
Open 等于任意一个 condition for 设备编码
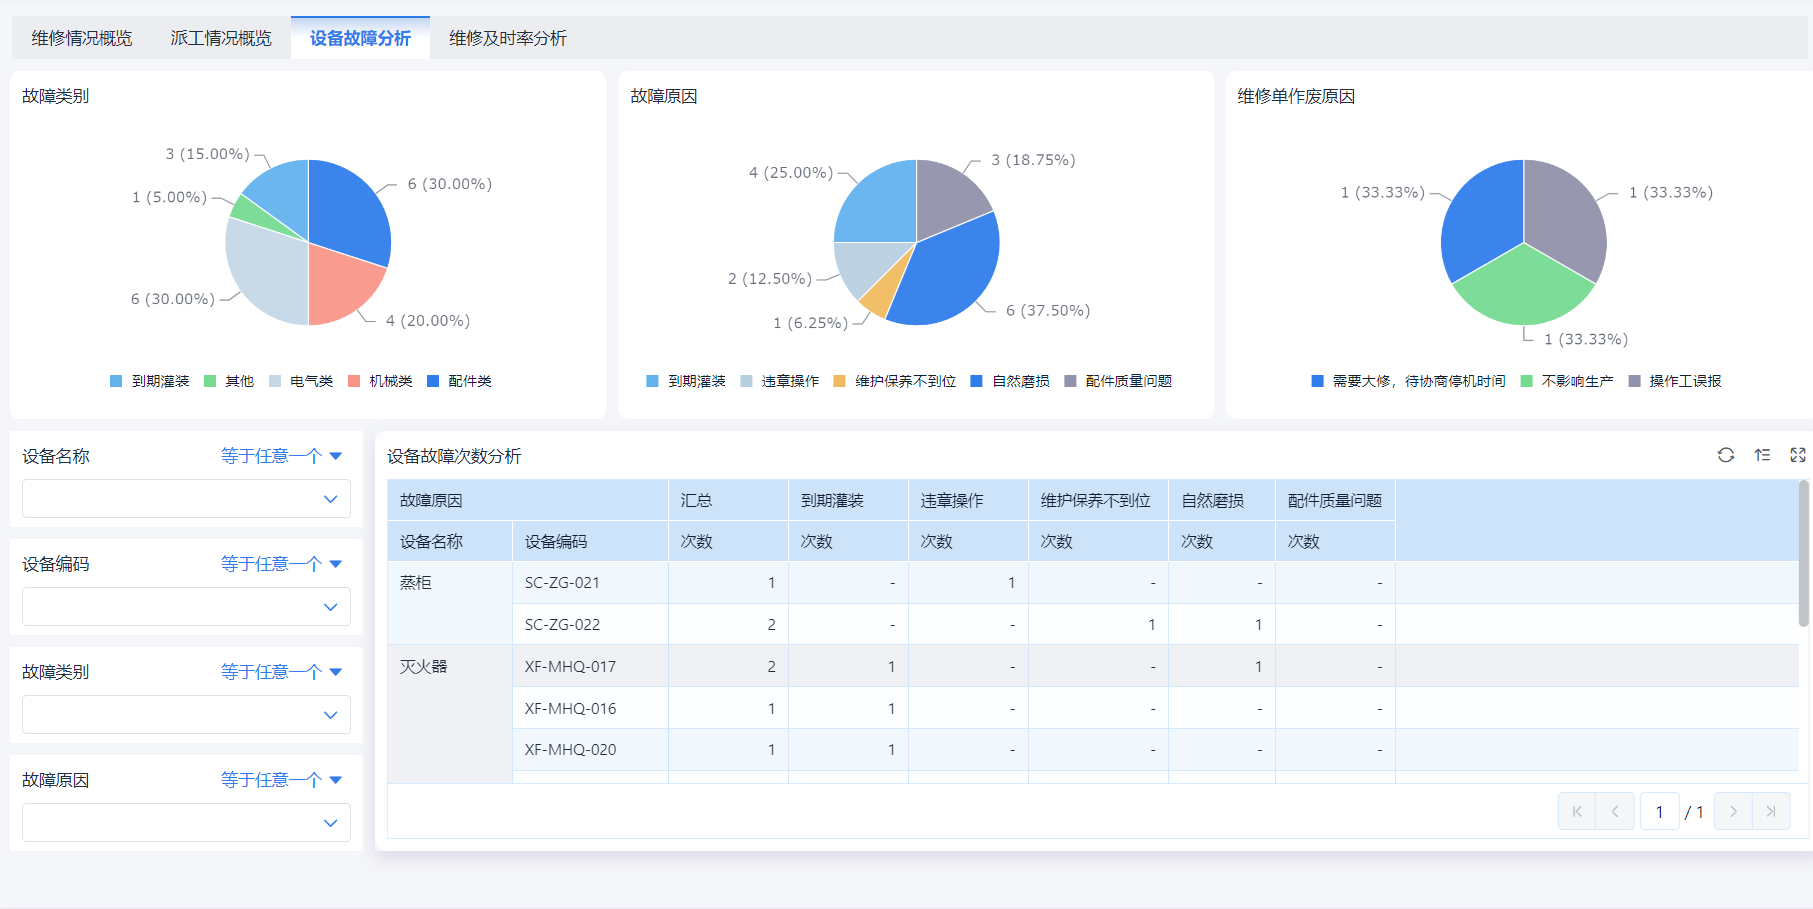click(281, 564)
